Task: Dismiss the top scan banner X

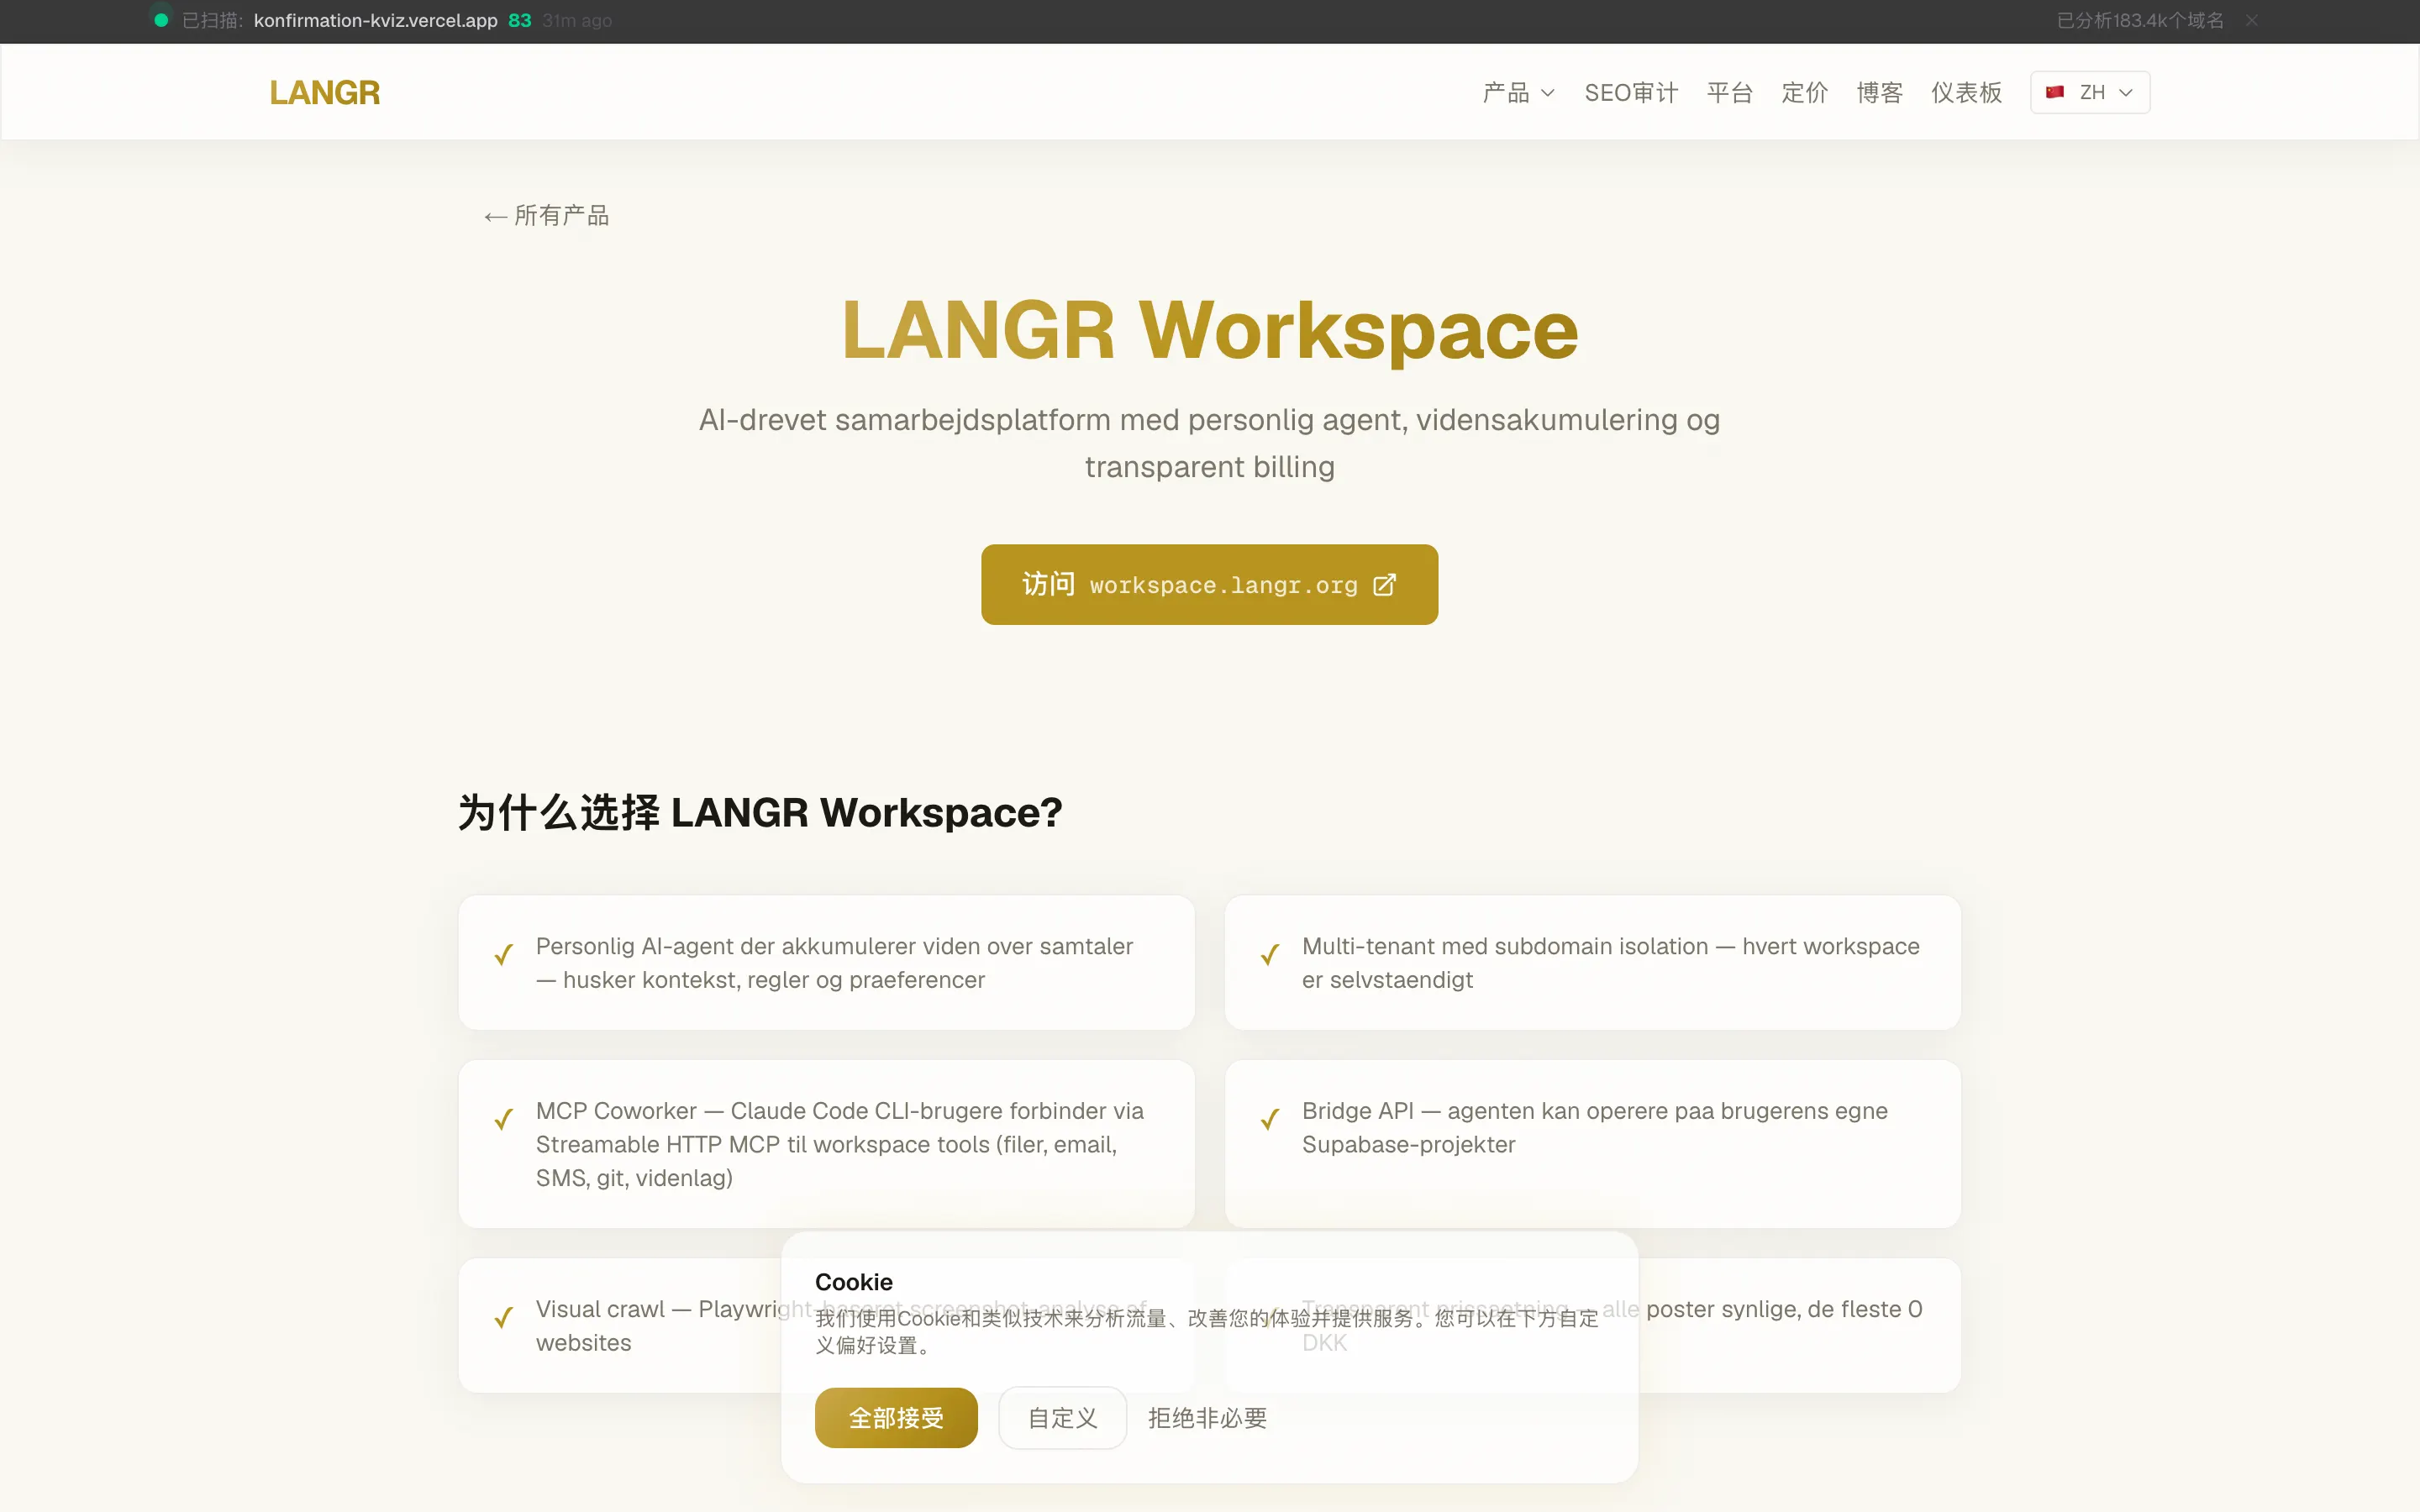Action: click(x=2251, y=20)
